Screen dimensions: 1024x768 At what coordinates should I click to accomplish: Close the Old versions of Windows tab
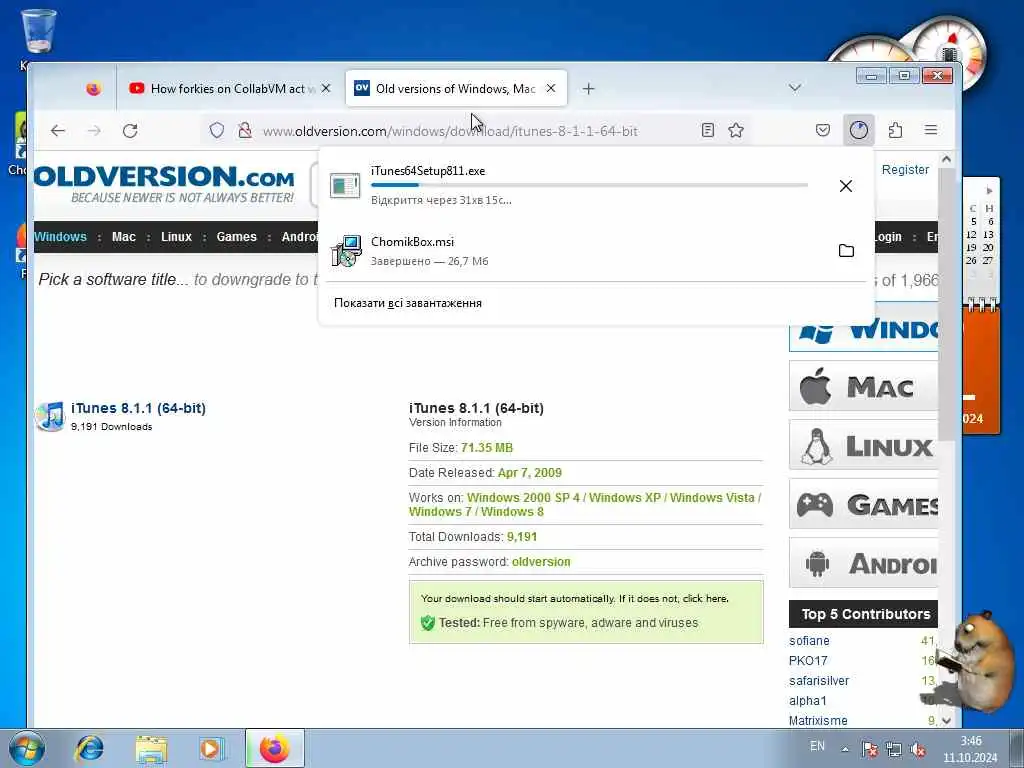click(551, 88)
